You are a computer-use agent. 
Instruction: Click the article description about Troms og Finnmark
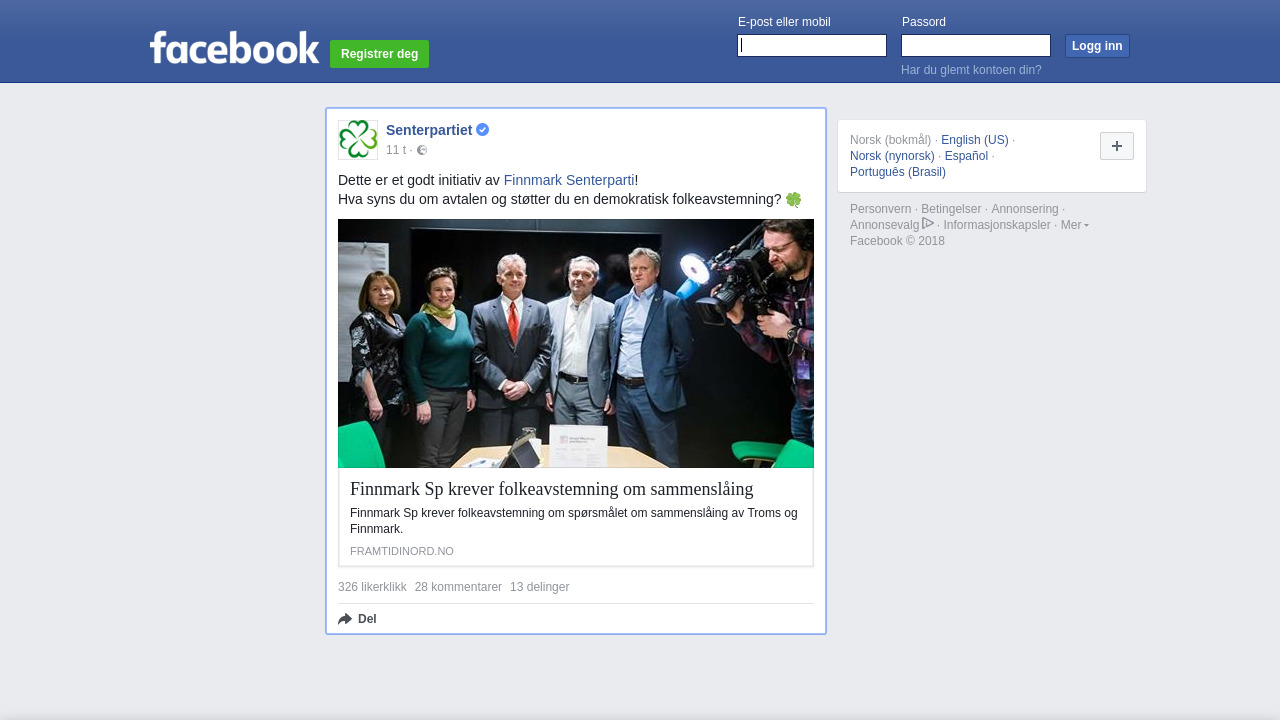[575, 521]
